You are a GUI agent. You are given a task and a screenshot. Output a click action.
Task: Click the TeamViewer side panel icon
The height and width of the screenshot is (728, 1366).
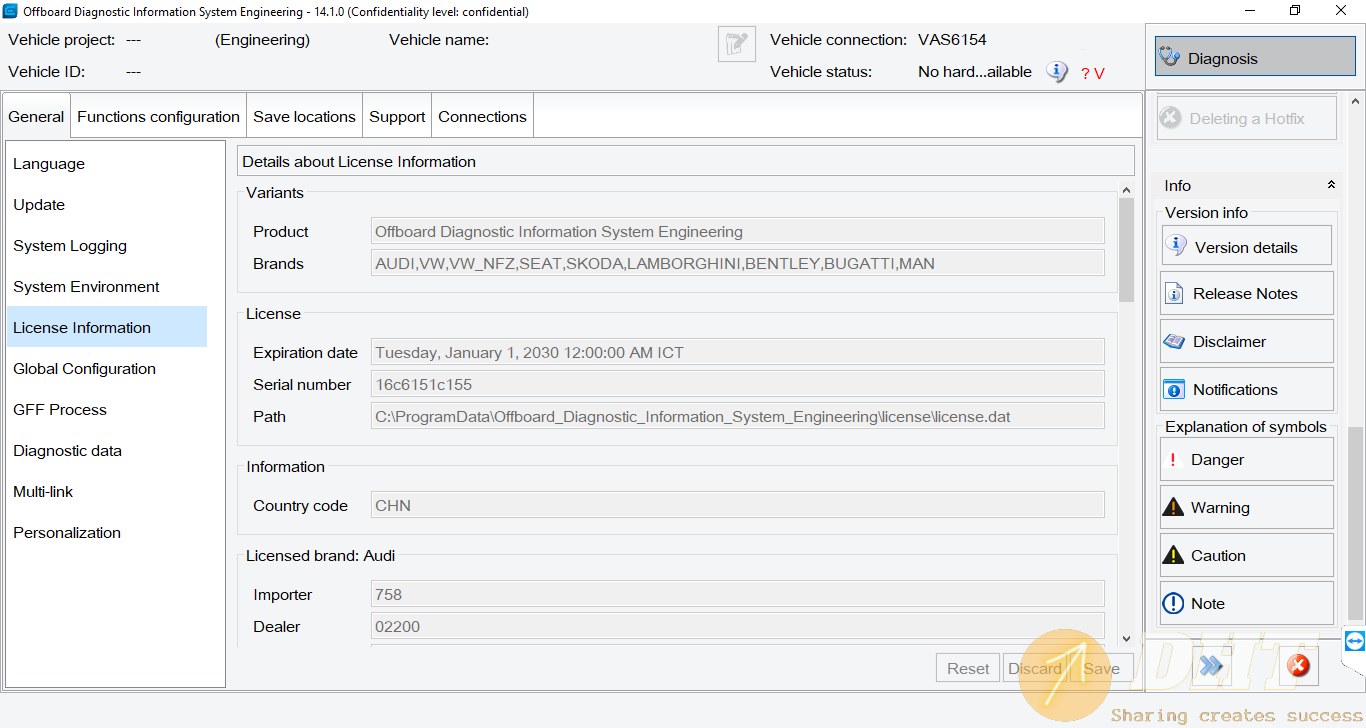[x=1355, y=641]
